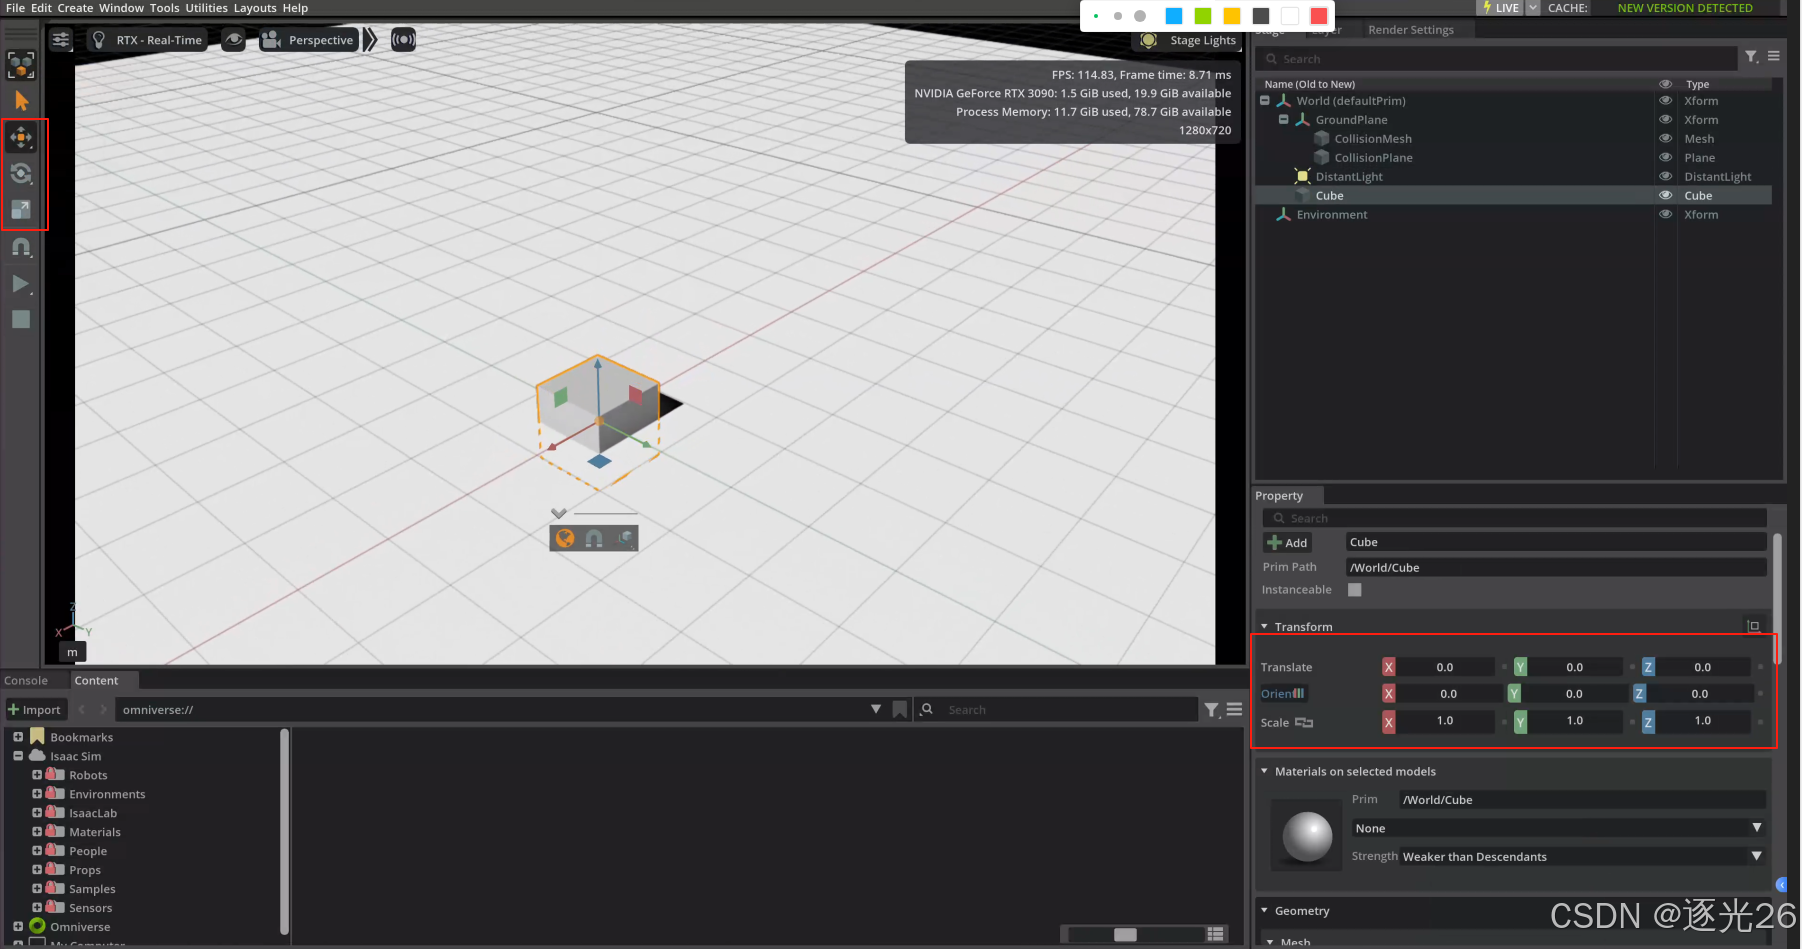Screen dimensions: 1802x949
Task: Open the Stage panel filter funnel
Action: (x=1751, y=57)
